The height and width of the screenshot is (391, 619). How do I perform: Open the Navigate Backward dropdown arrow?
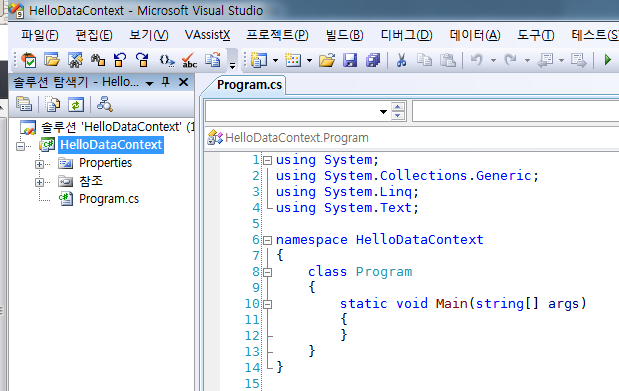[x=561, y=60]
